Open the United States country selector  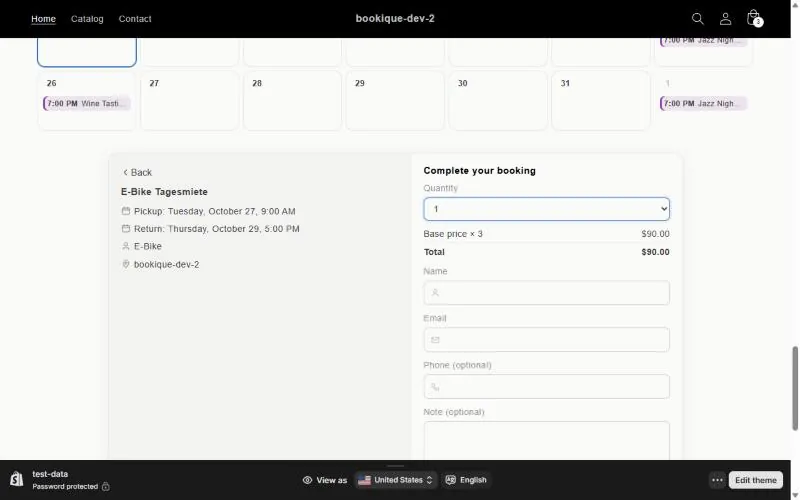coord(395,480)
